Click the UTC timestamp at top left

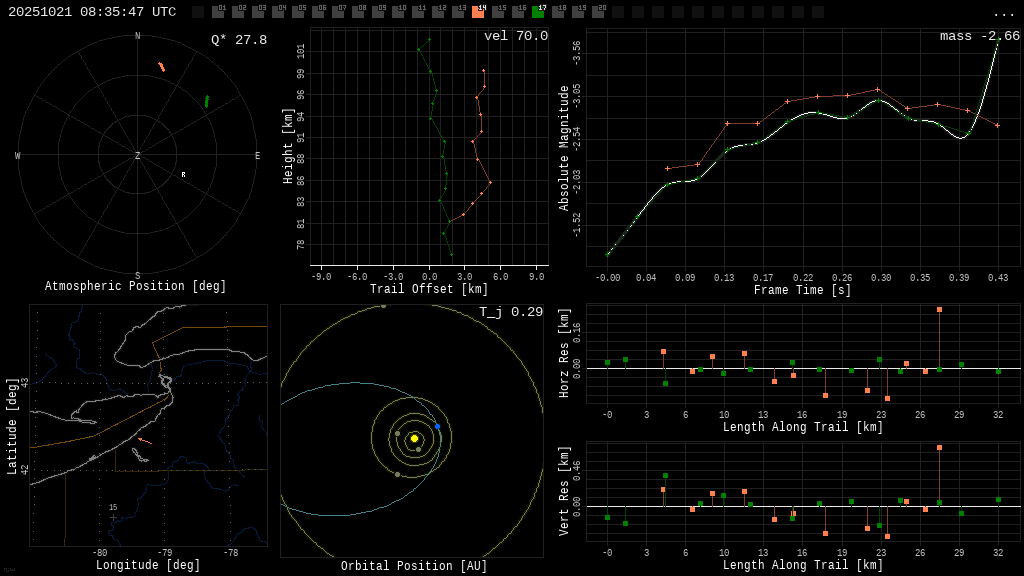click(x=92, y=12)
